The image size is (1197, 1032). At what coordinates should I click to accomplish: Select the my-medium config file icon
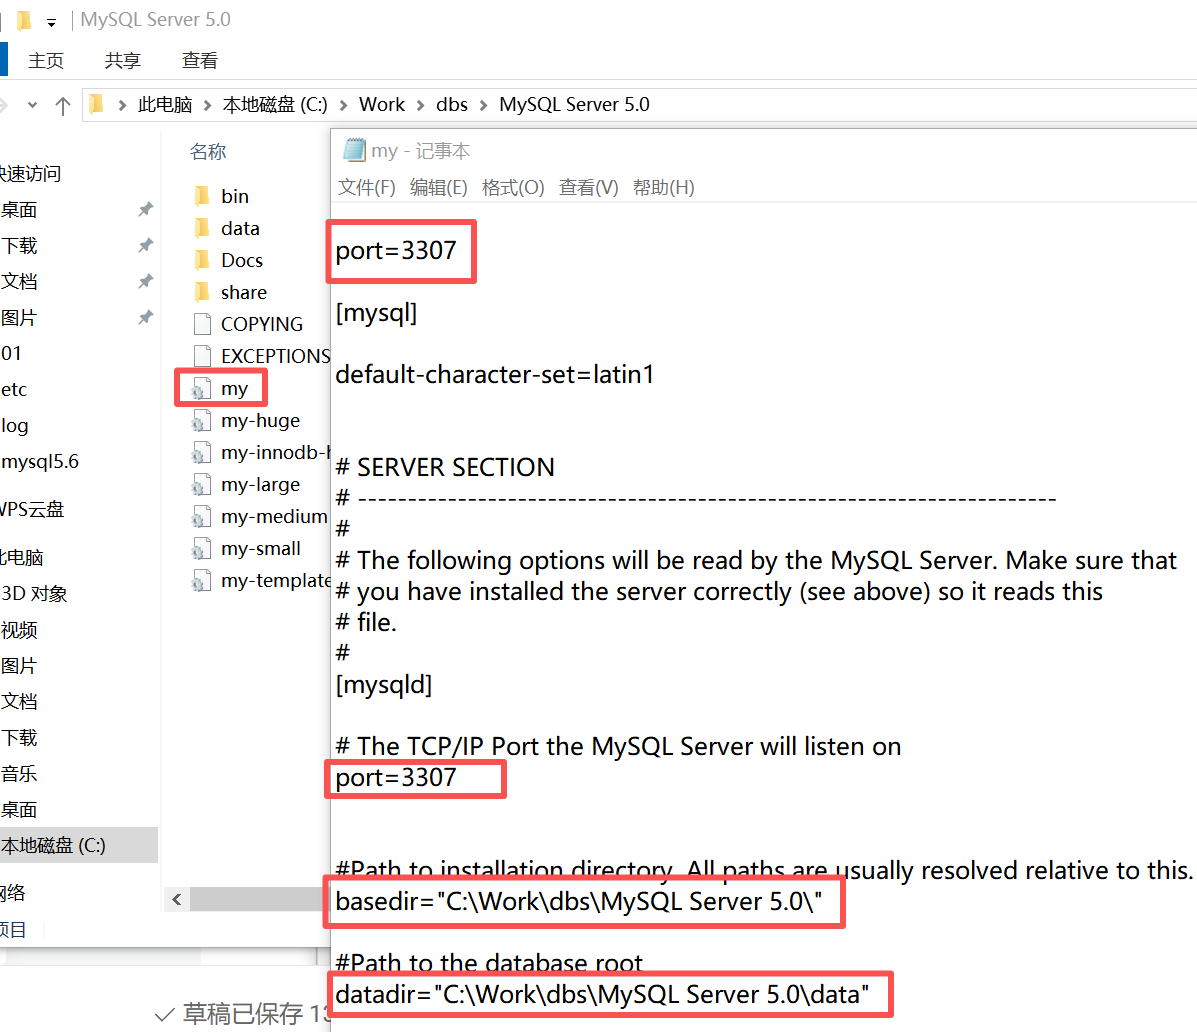point(201,517)
